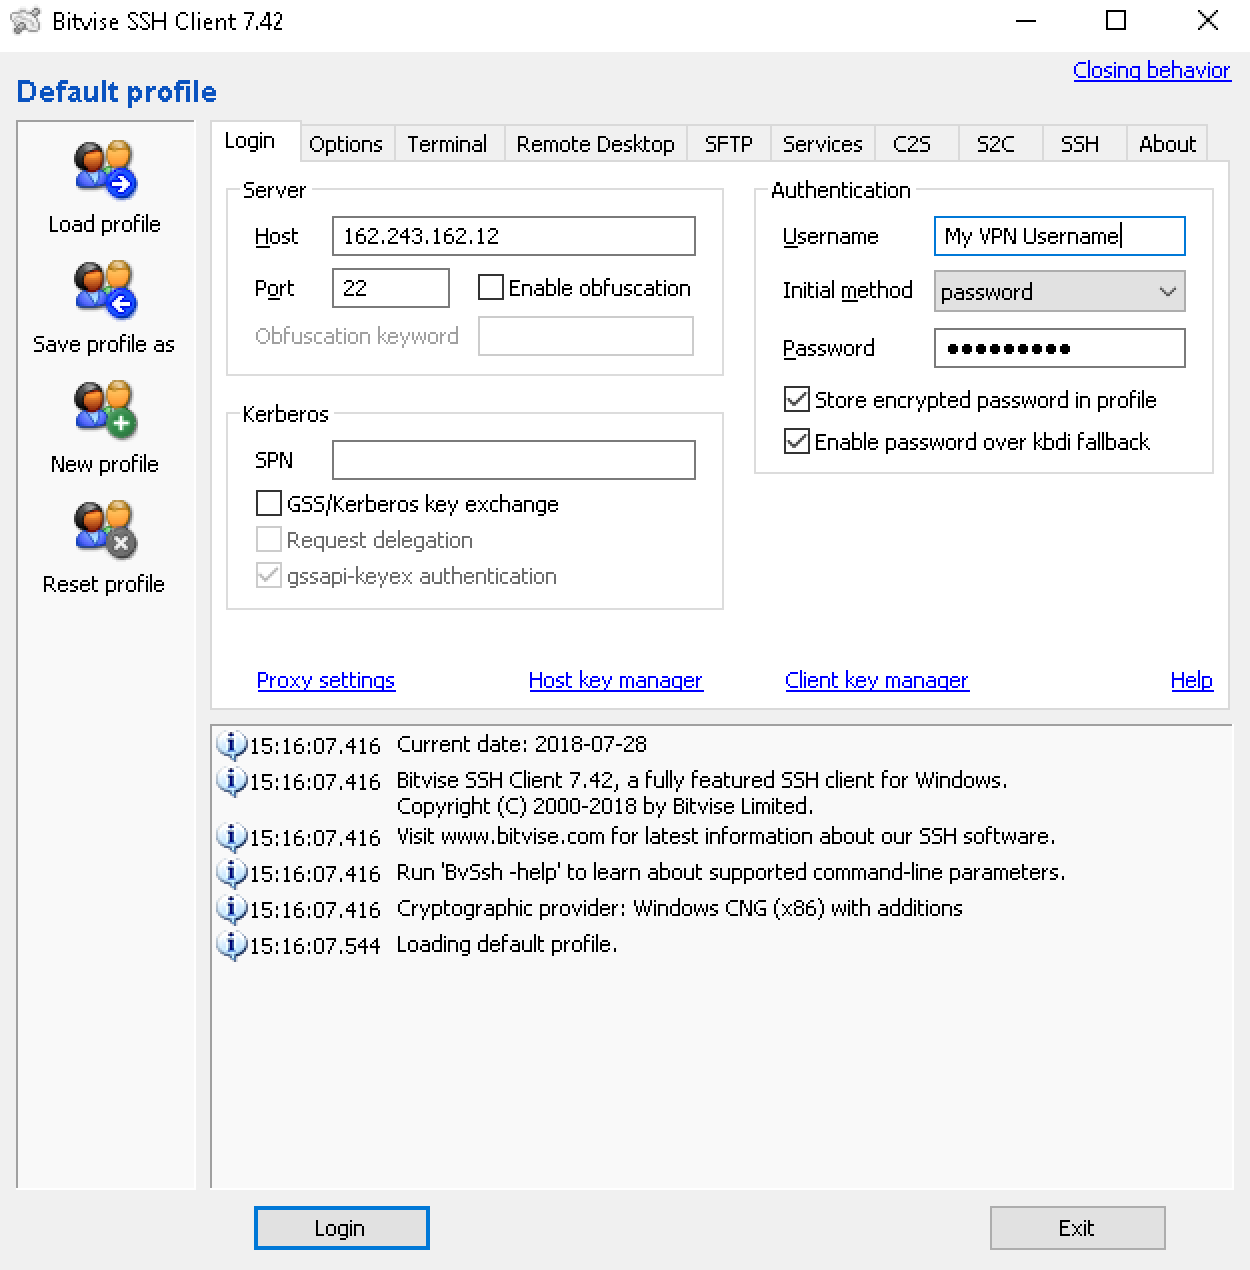Screen dimensions: 1250x1270
Task: Go to the Remote Desktop tab
Action: click(x=595, y=144)
